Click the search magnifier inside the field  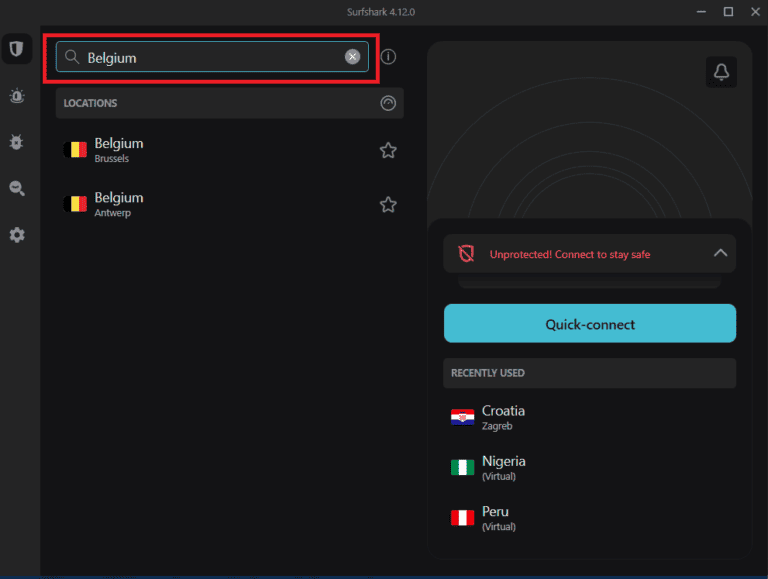click(72, 57)
